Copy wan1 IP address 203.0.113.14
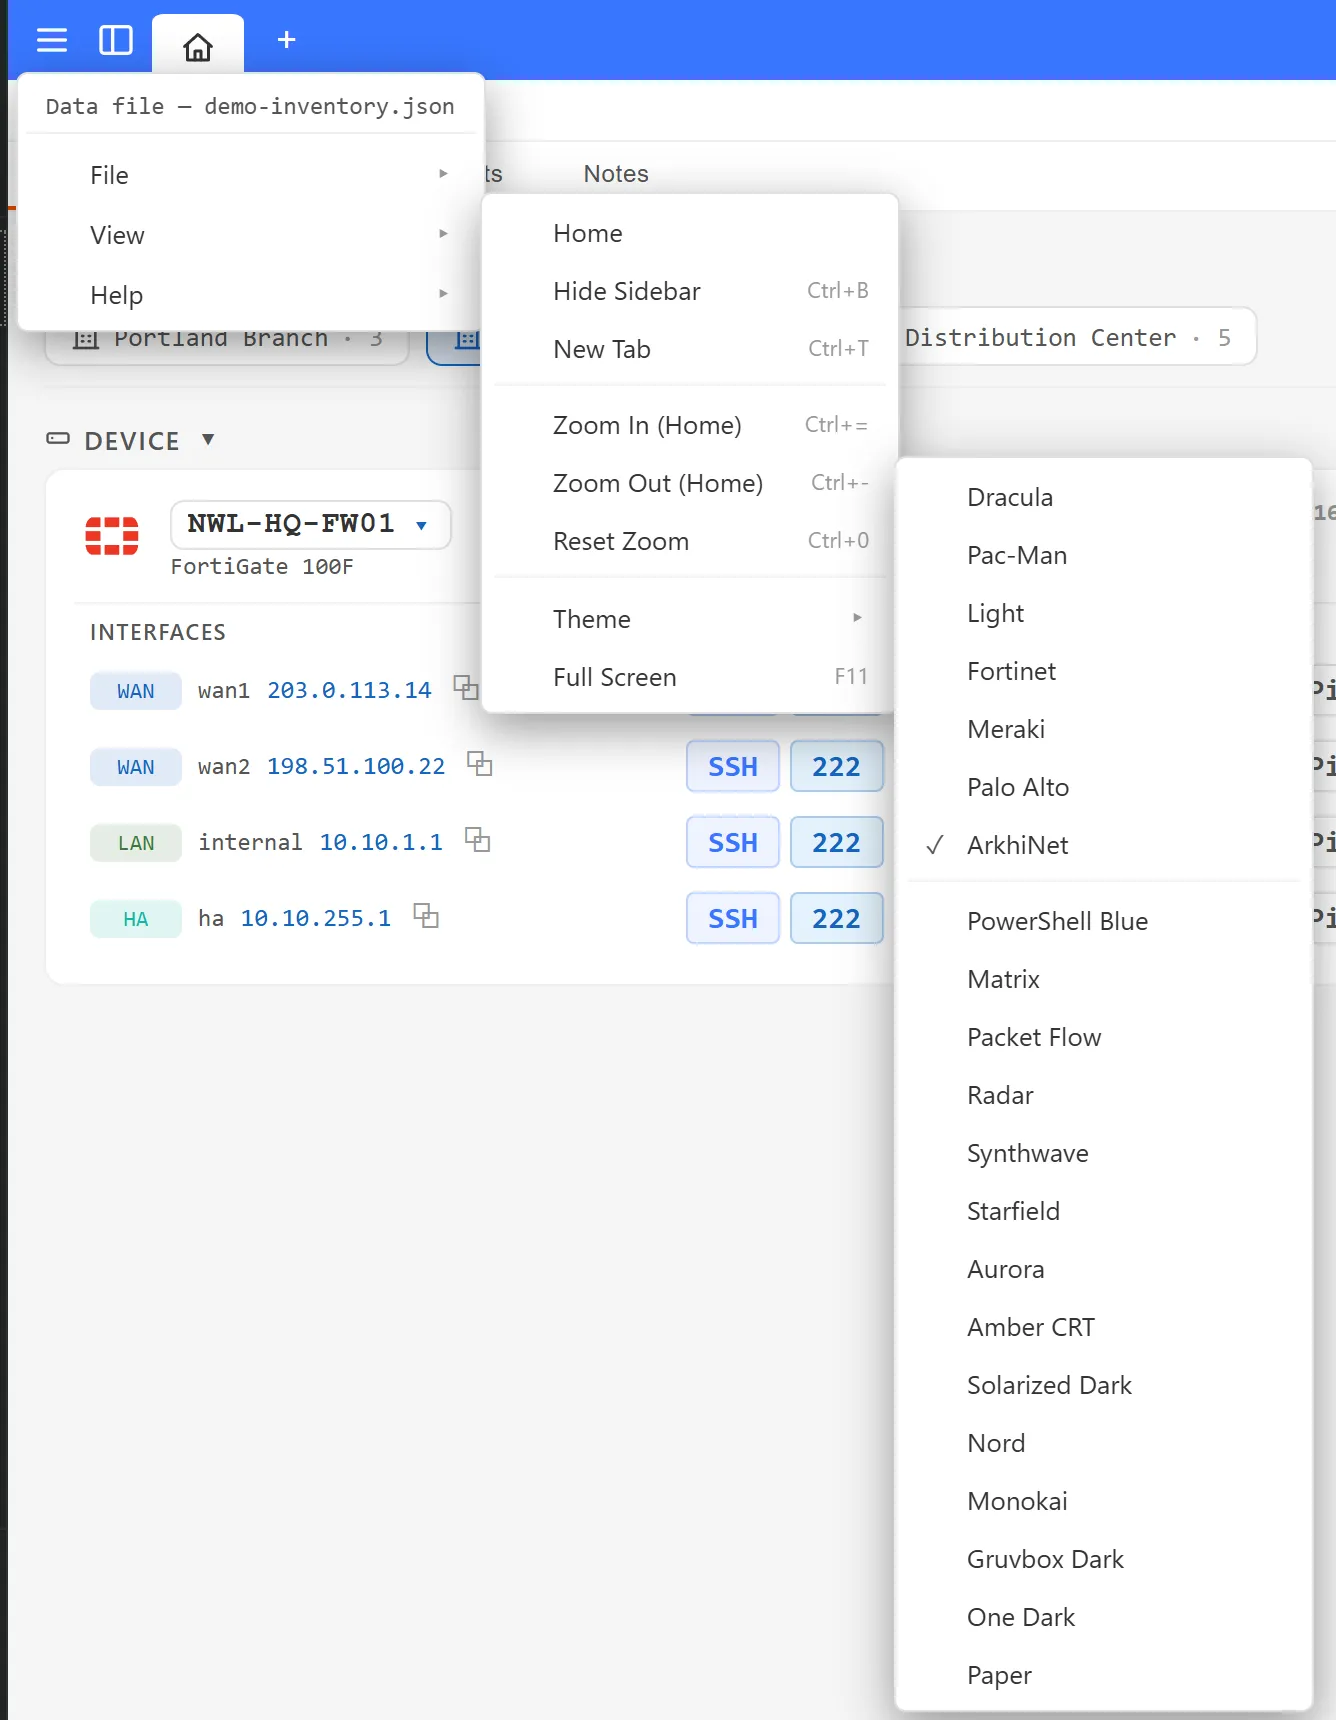The width and height of the screenshot is (1336, 1720). point(466,688)
